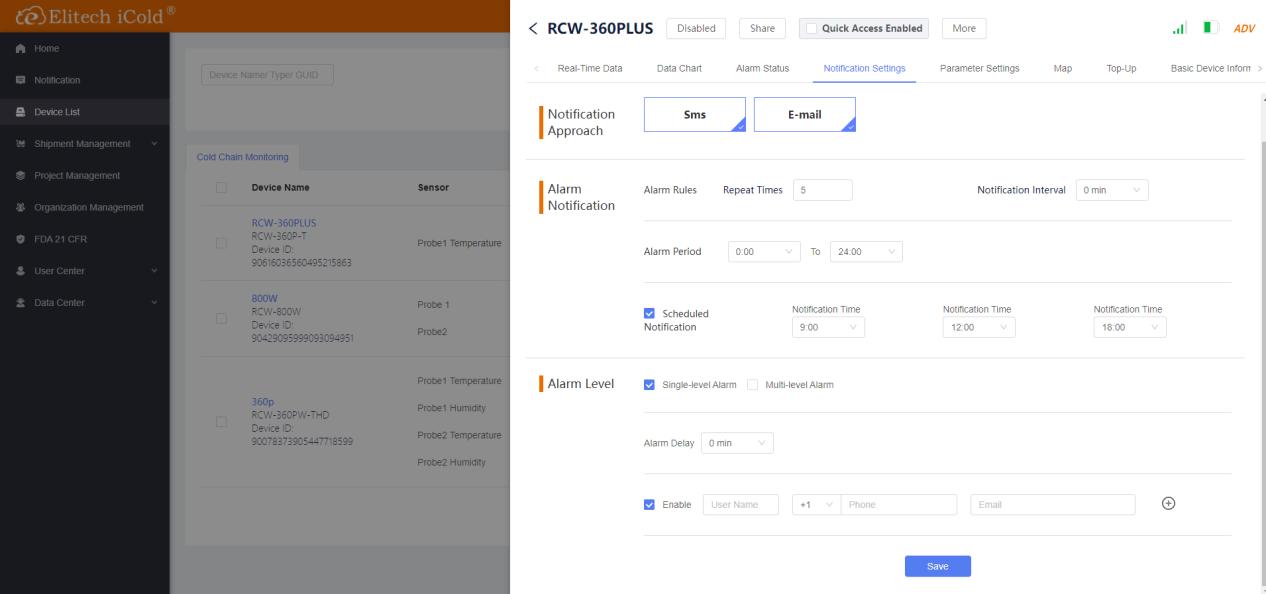Click the Disabled button
This screenshot has width=1266, height=594.
(x=695, y=28)
